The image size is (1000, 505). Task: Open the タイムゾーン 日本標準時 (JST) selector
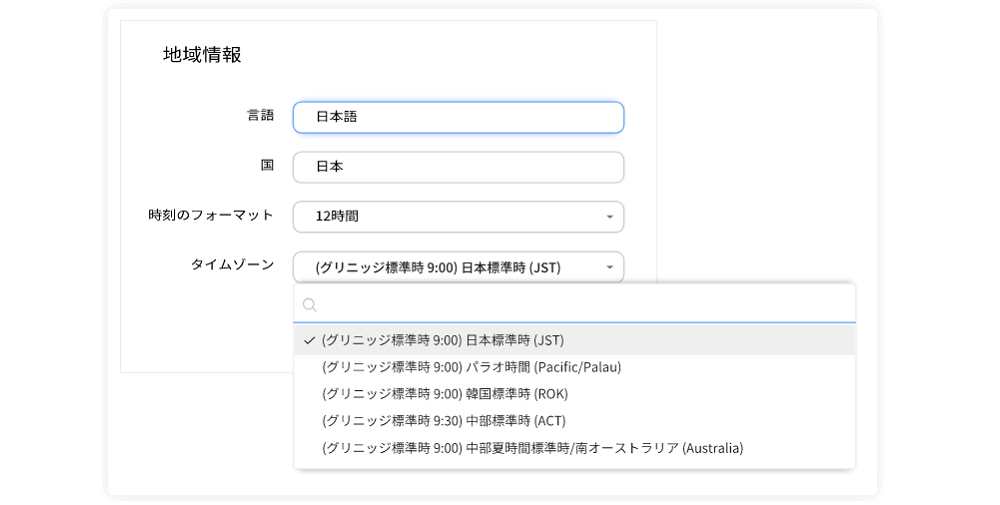pos(458,267)
